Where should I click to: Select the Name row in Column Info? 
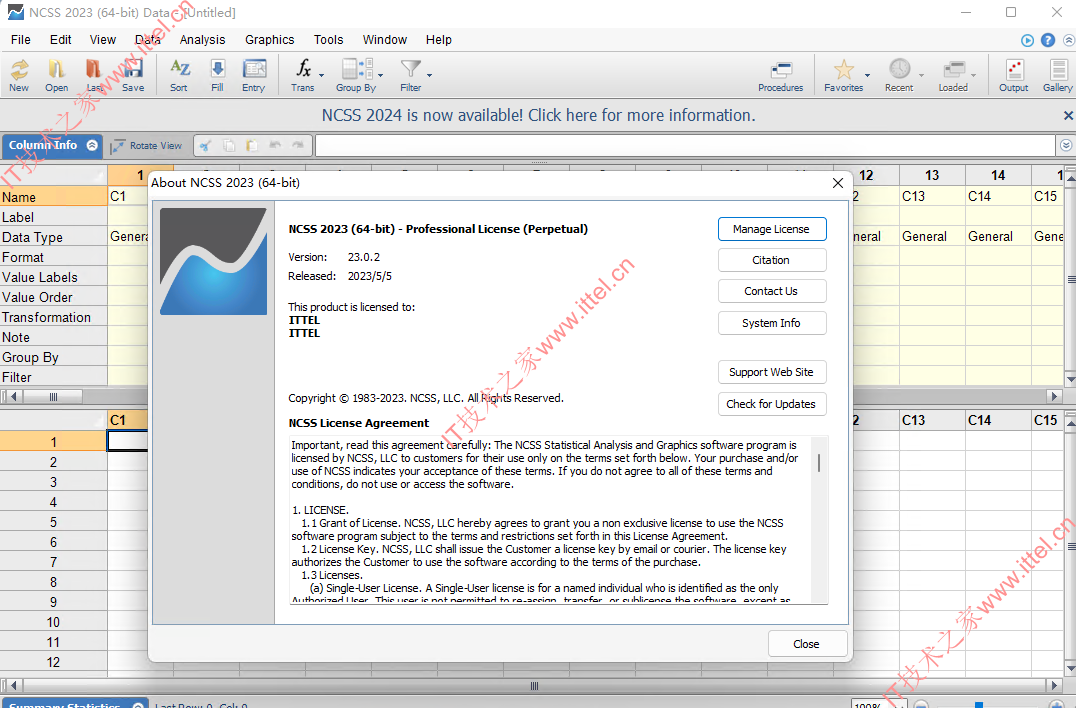coord(54,197)
